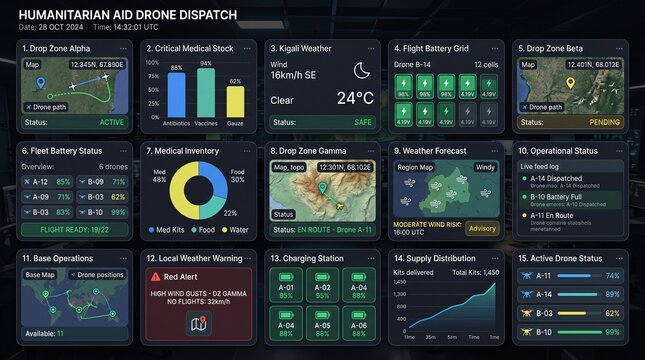Click the 12.345N, 67.890E coordinates label

(x=97, y=65)
